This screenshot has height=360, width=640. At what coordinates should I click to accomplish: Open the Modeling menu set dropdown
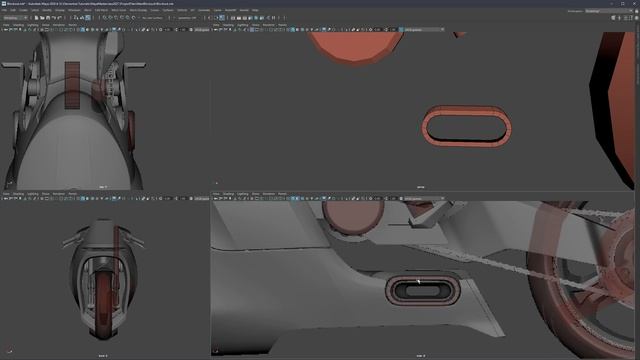[15, 18]
